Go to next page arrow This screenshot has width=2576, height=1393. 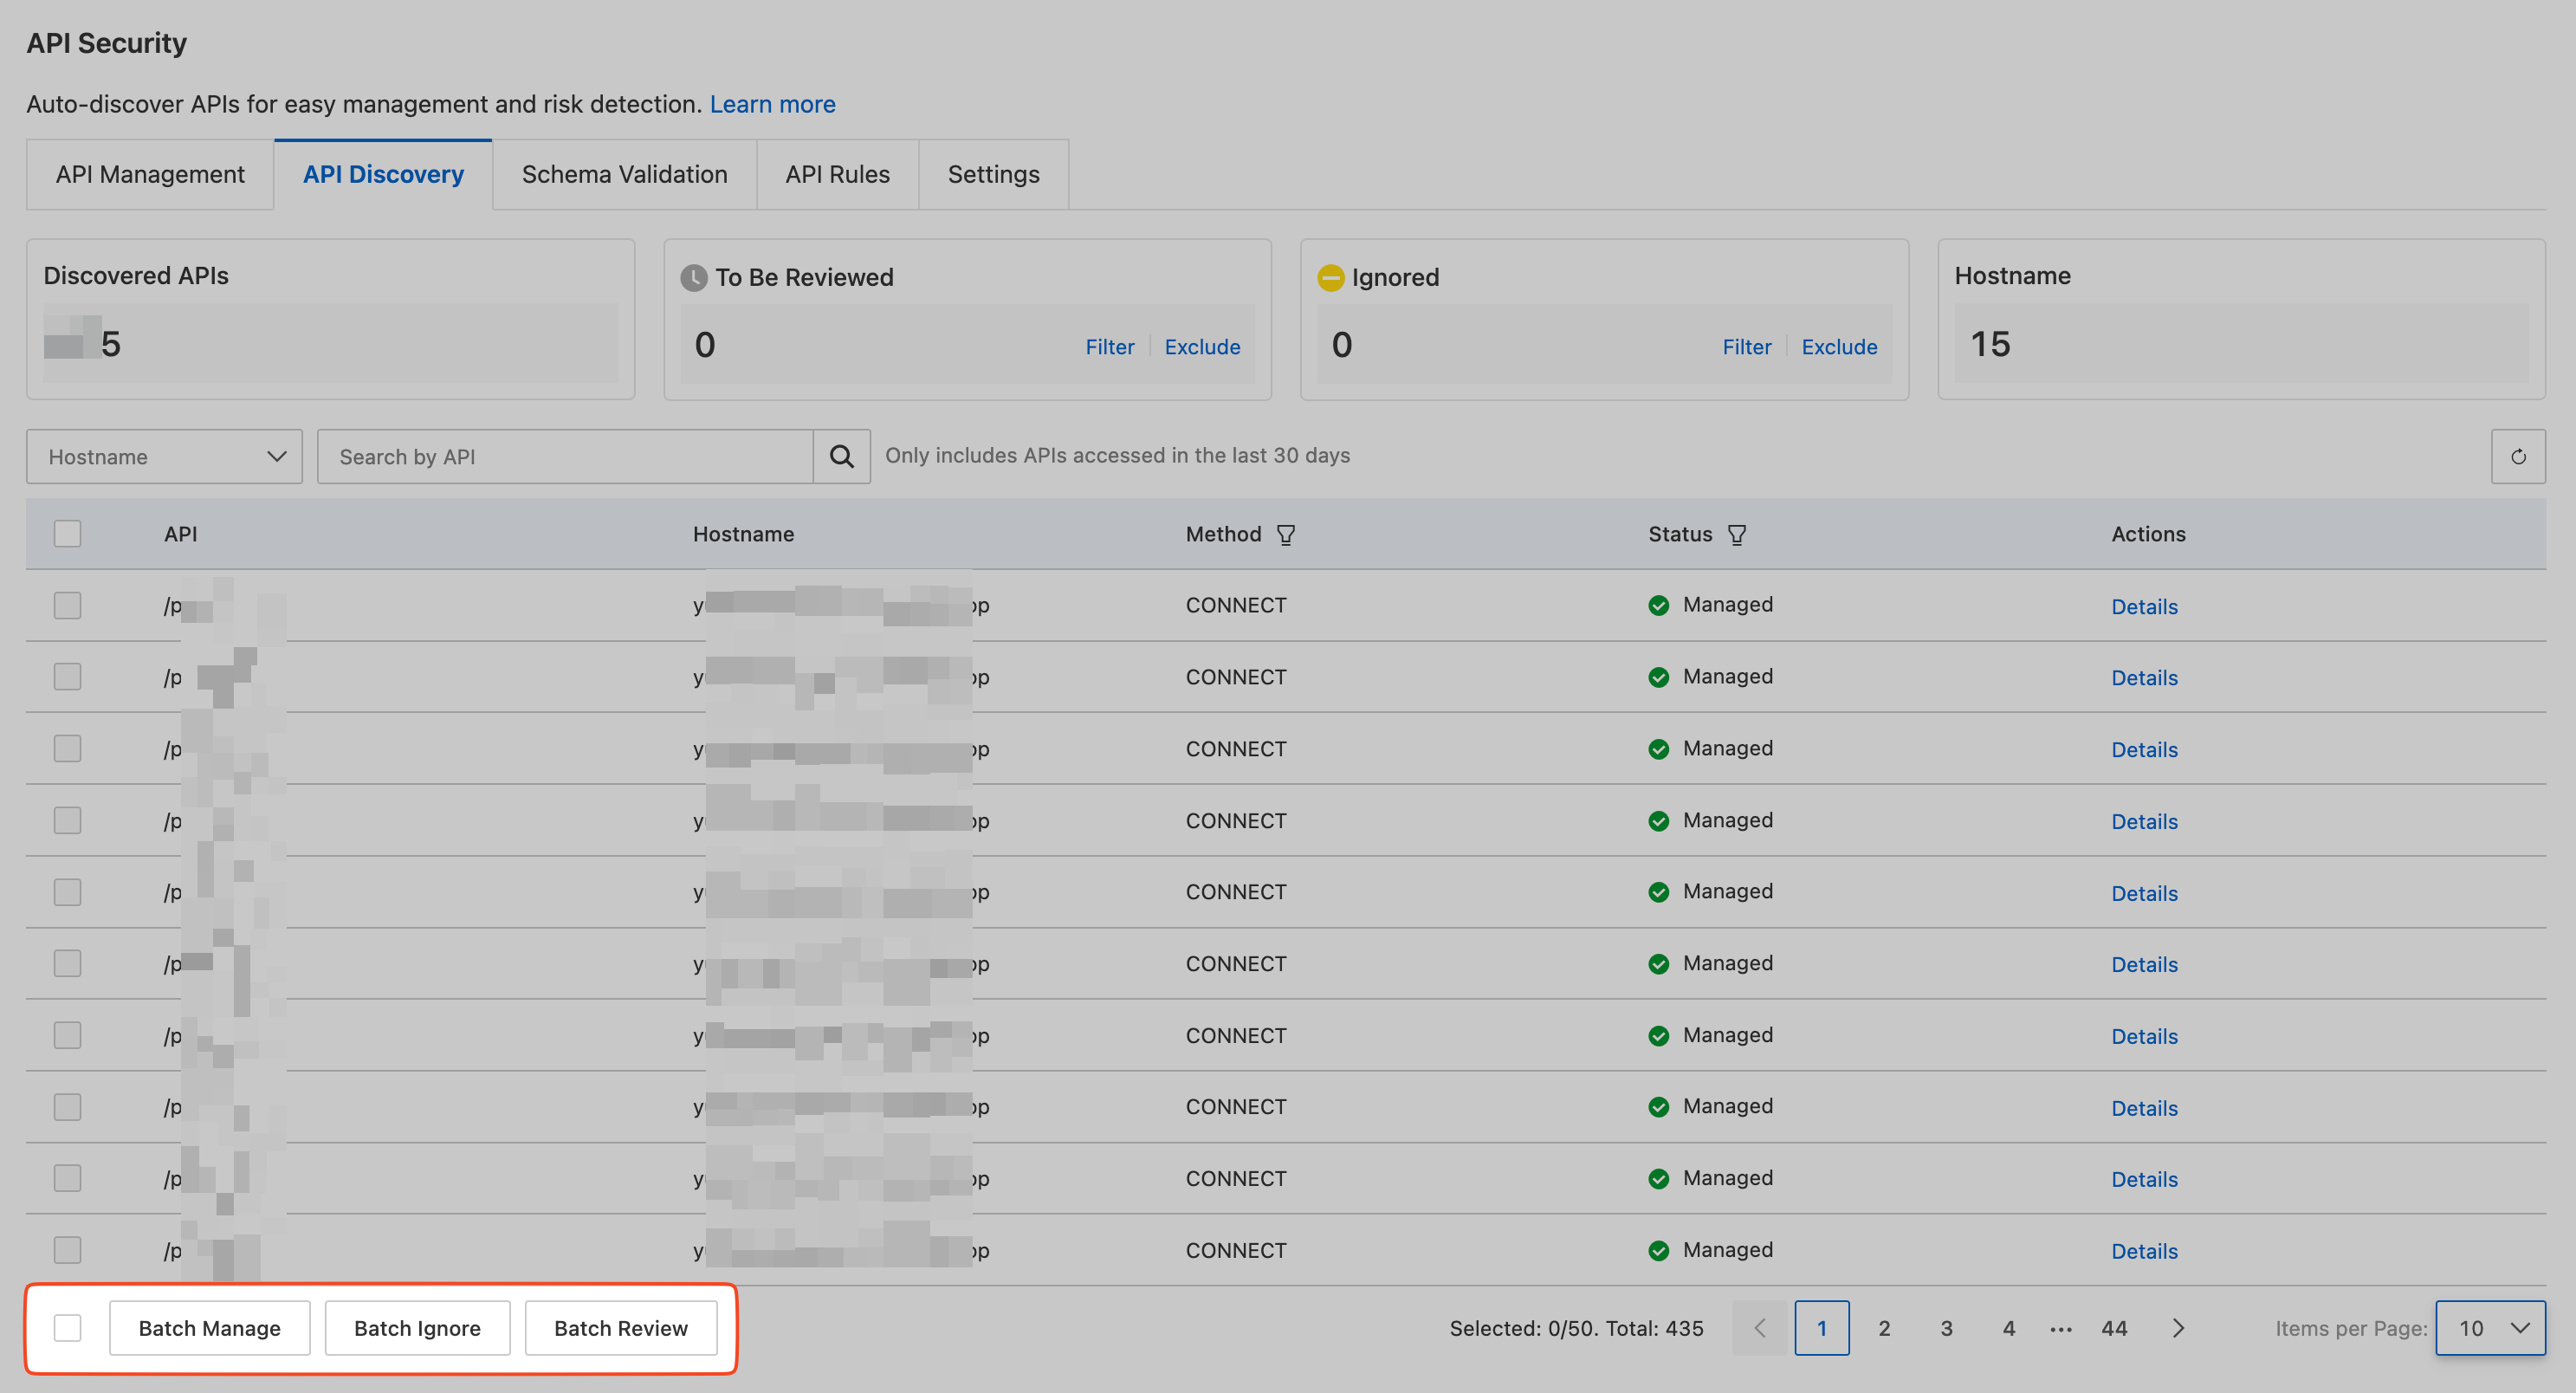[x=2178, y=1328]
